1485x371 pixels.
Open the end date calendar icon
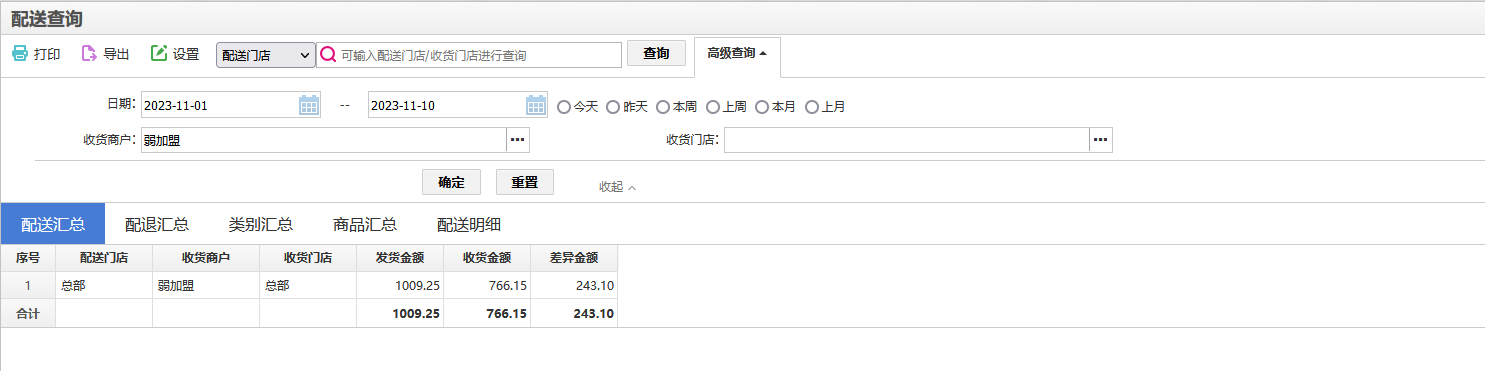536,105
